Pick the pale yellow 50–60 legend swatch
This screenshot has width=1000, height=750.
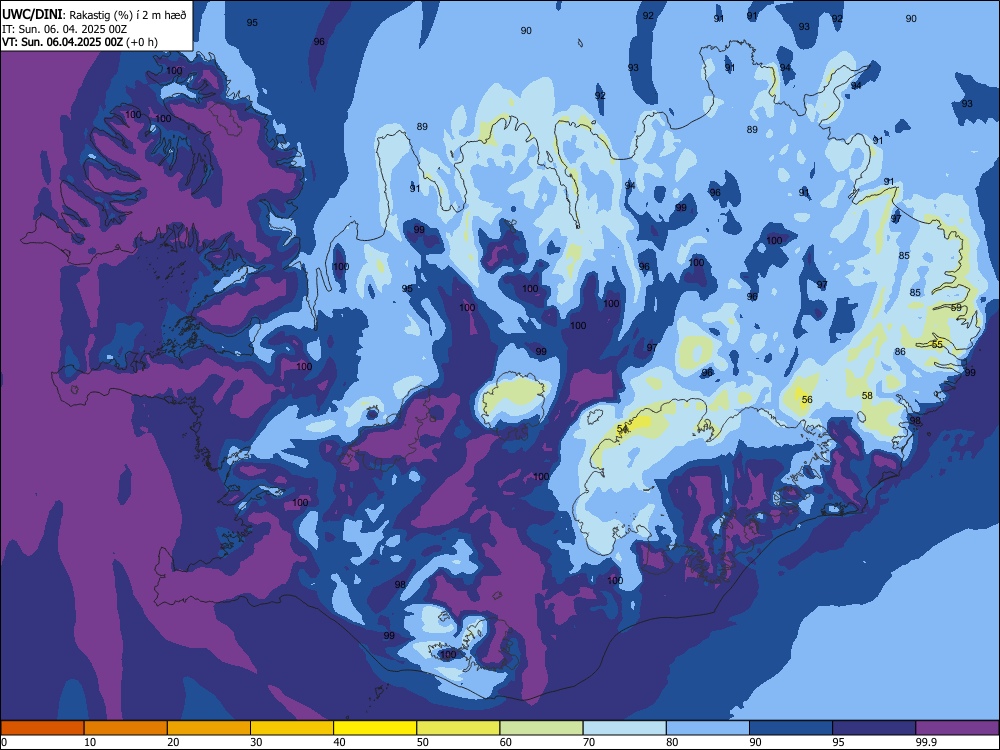click(x=459, y=728)
